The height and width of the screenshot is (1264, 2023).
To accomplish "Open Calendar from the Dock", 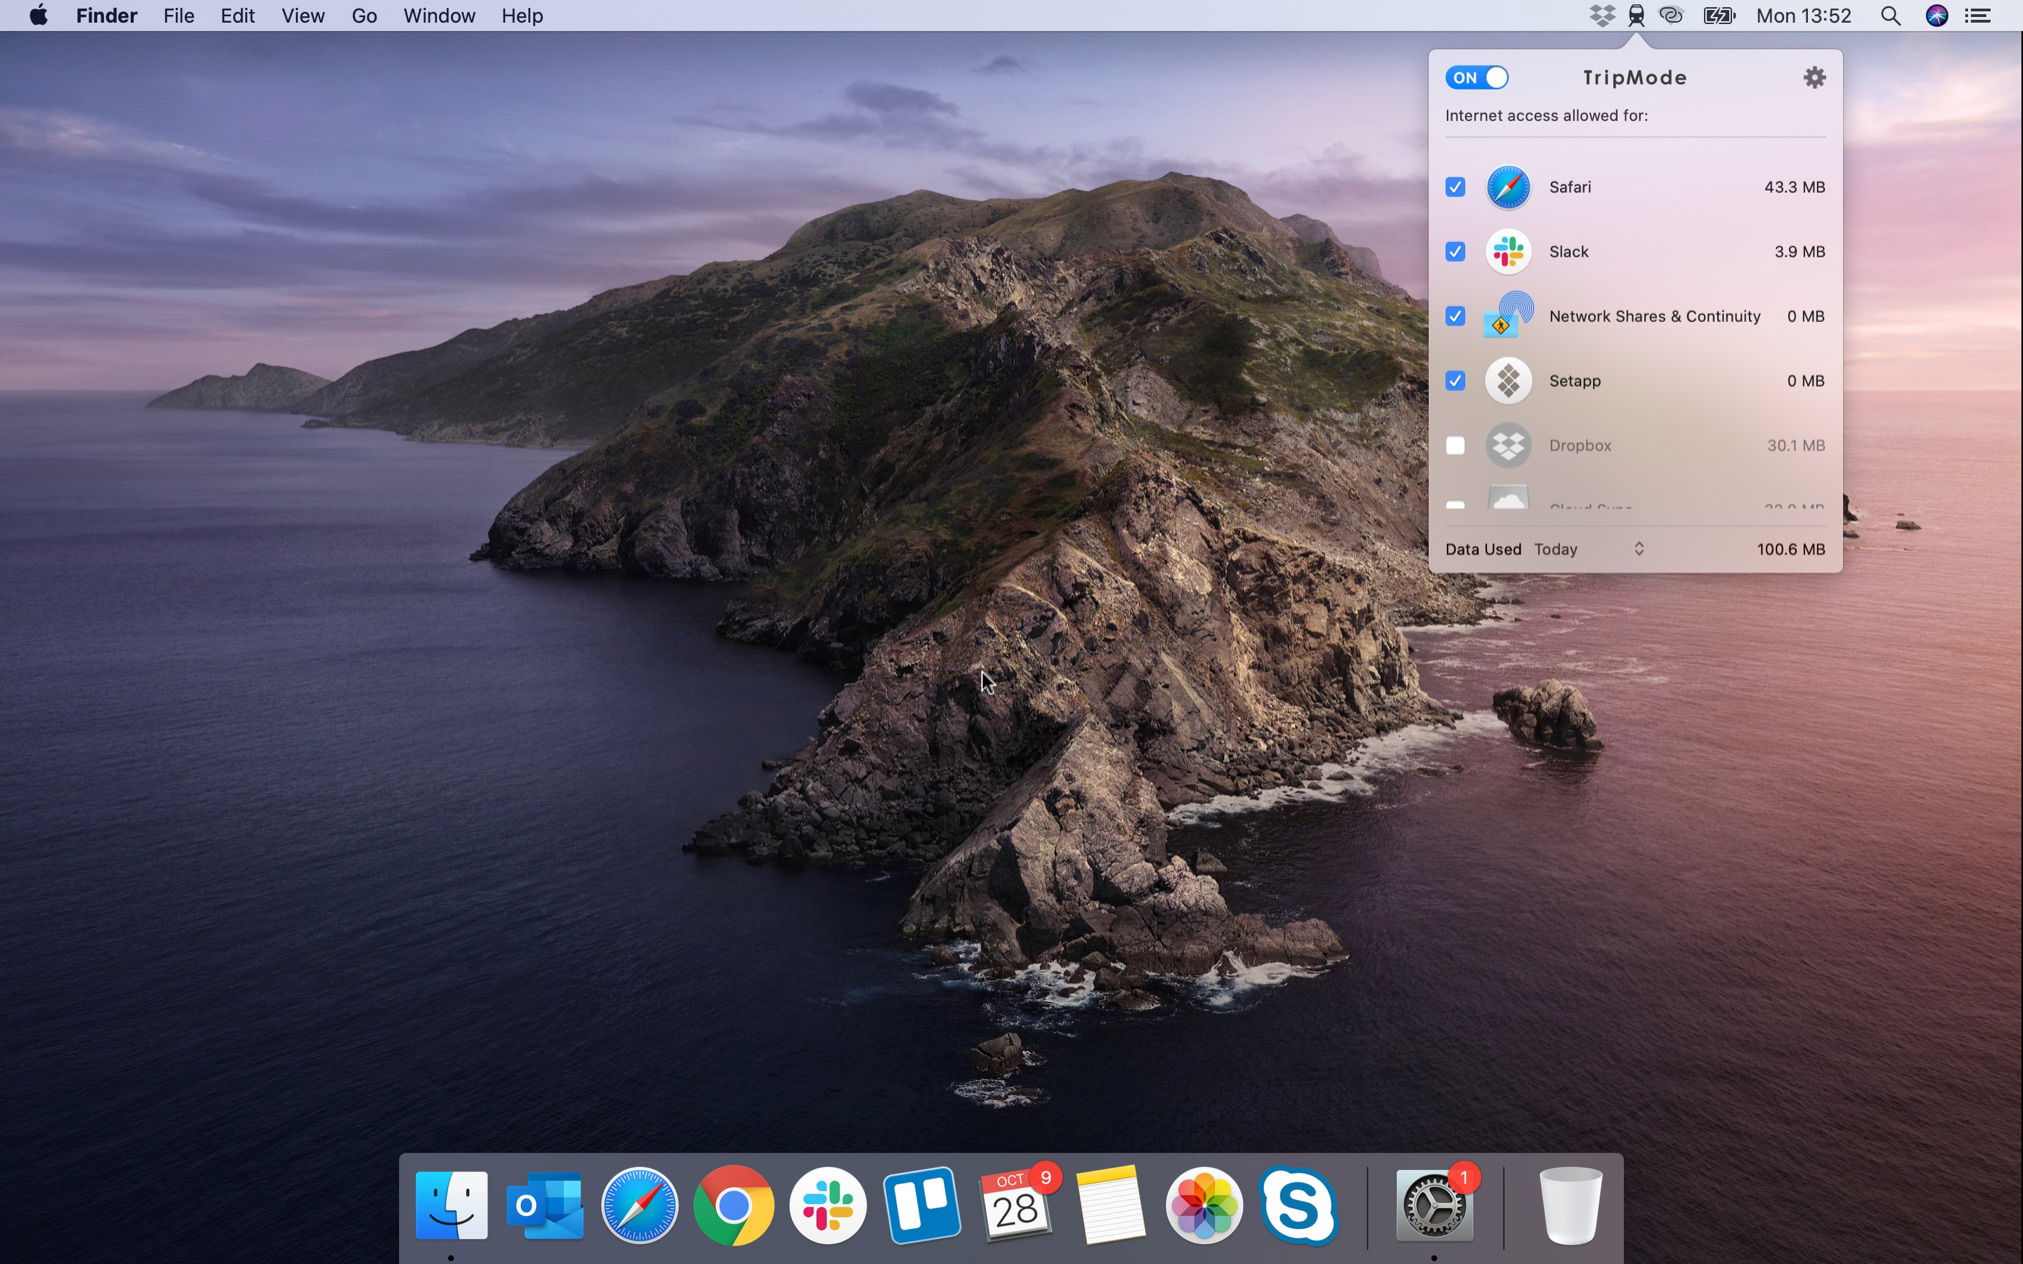I will (1016, 1205).
